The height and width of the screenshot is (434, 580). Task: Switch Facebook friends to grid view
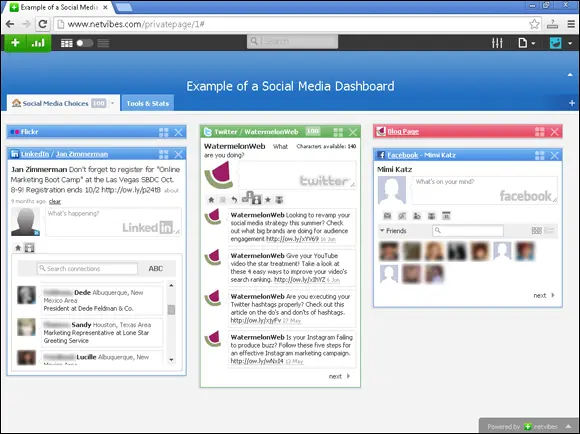tap(536, 231)
